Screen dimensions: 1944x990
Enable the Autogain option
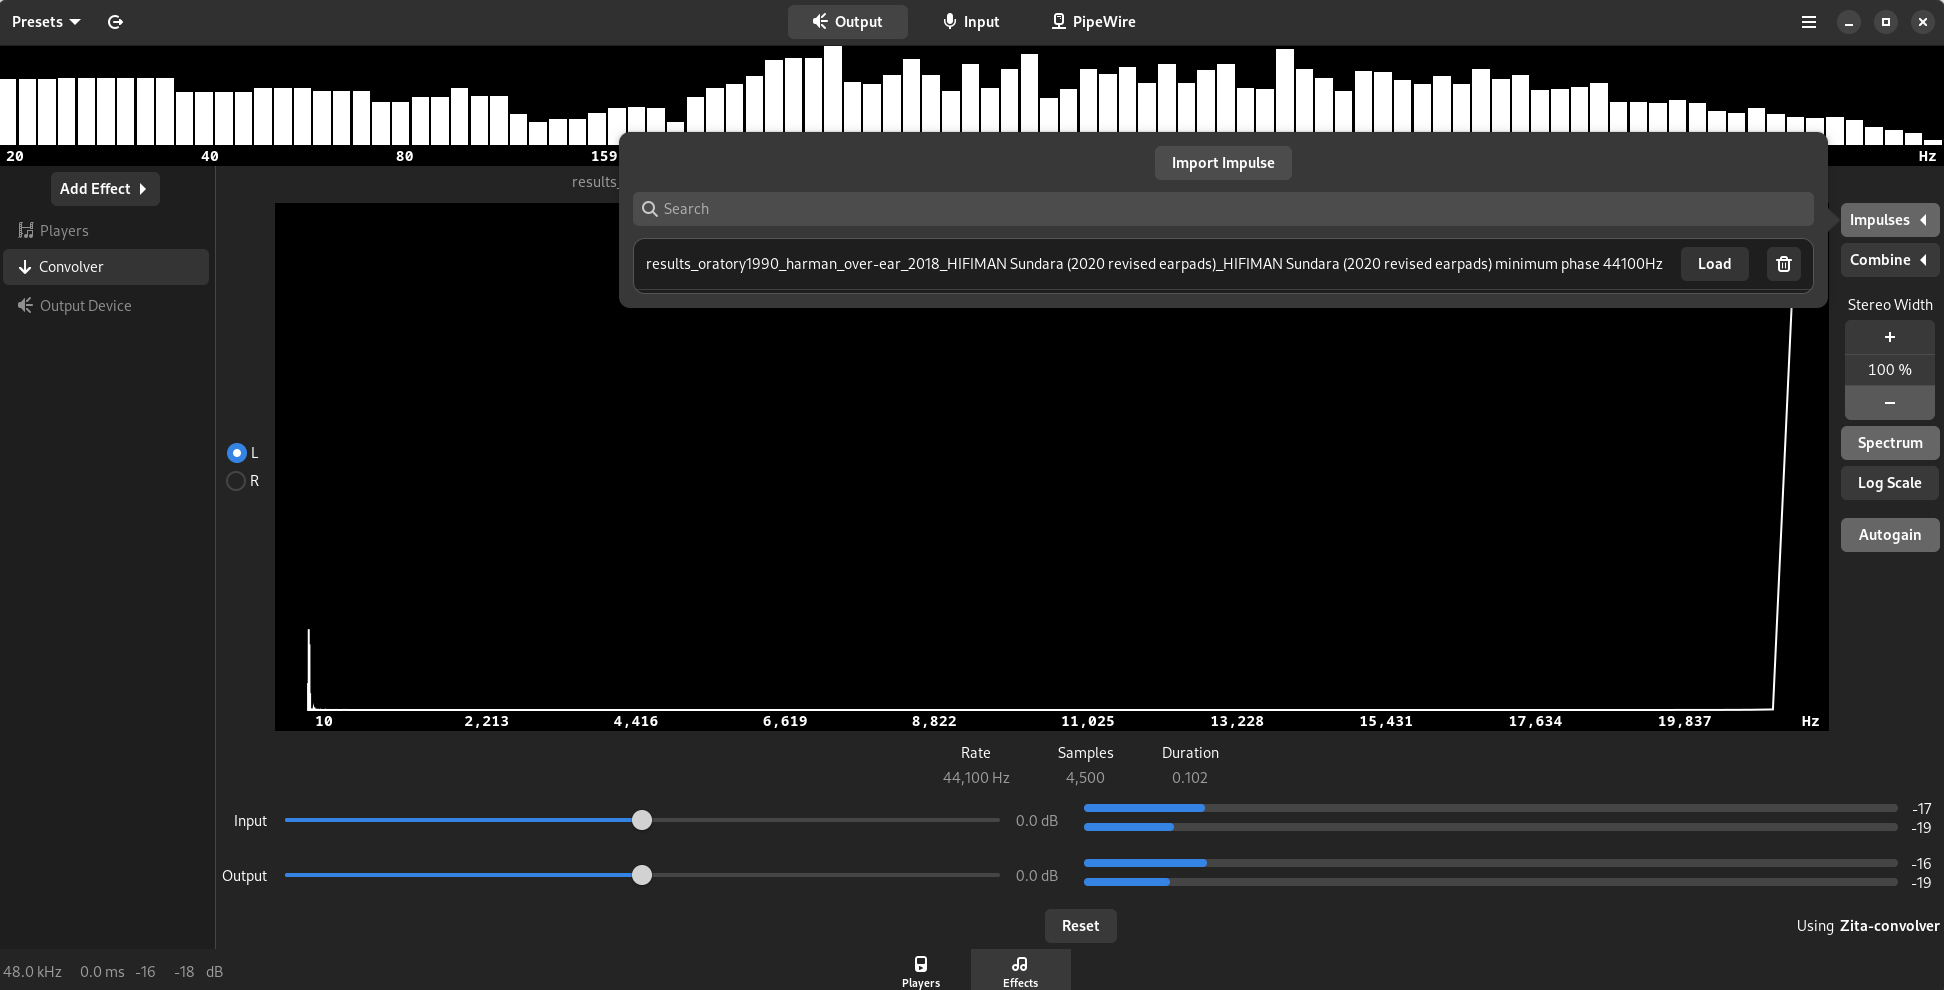1889,535
